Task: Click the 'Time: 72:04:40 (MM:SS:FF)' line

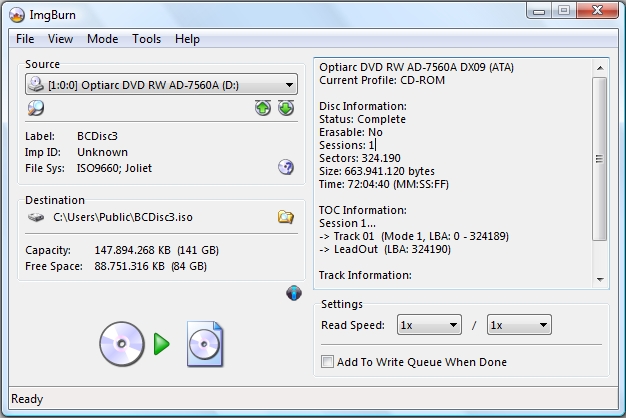Action: 384,184
